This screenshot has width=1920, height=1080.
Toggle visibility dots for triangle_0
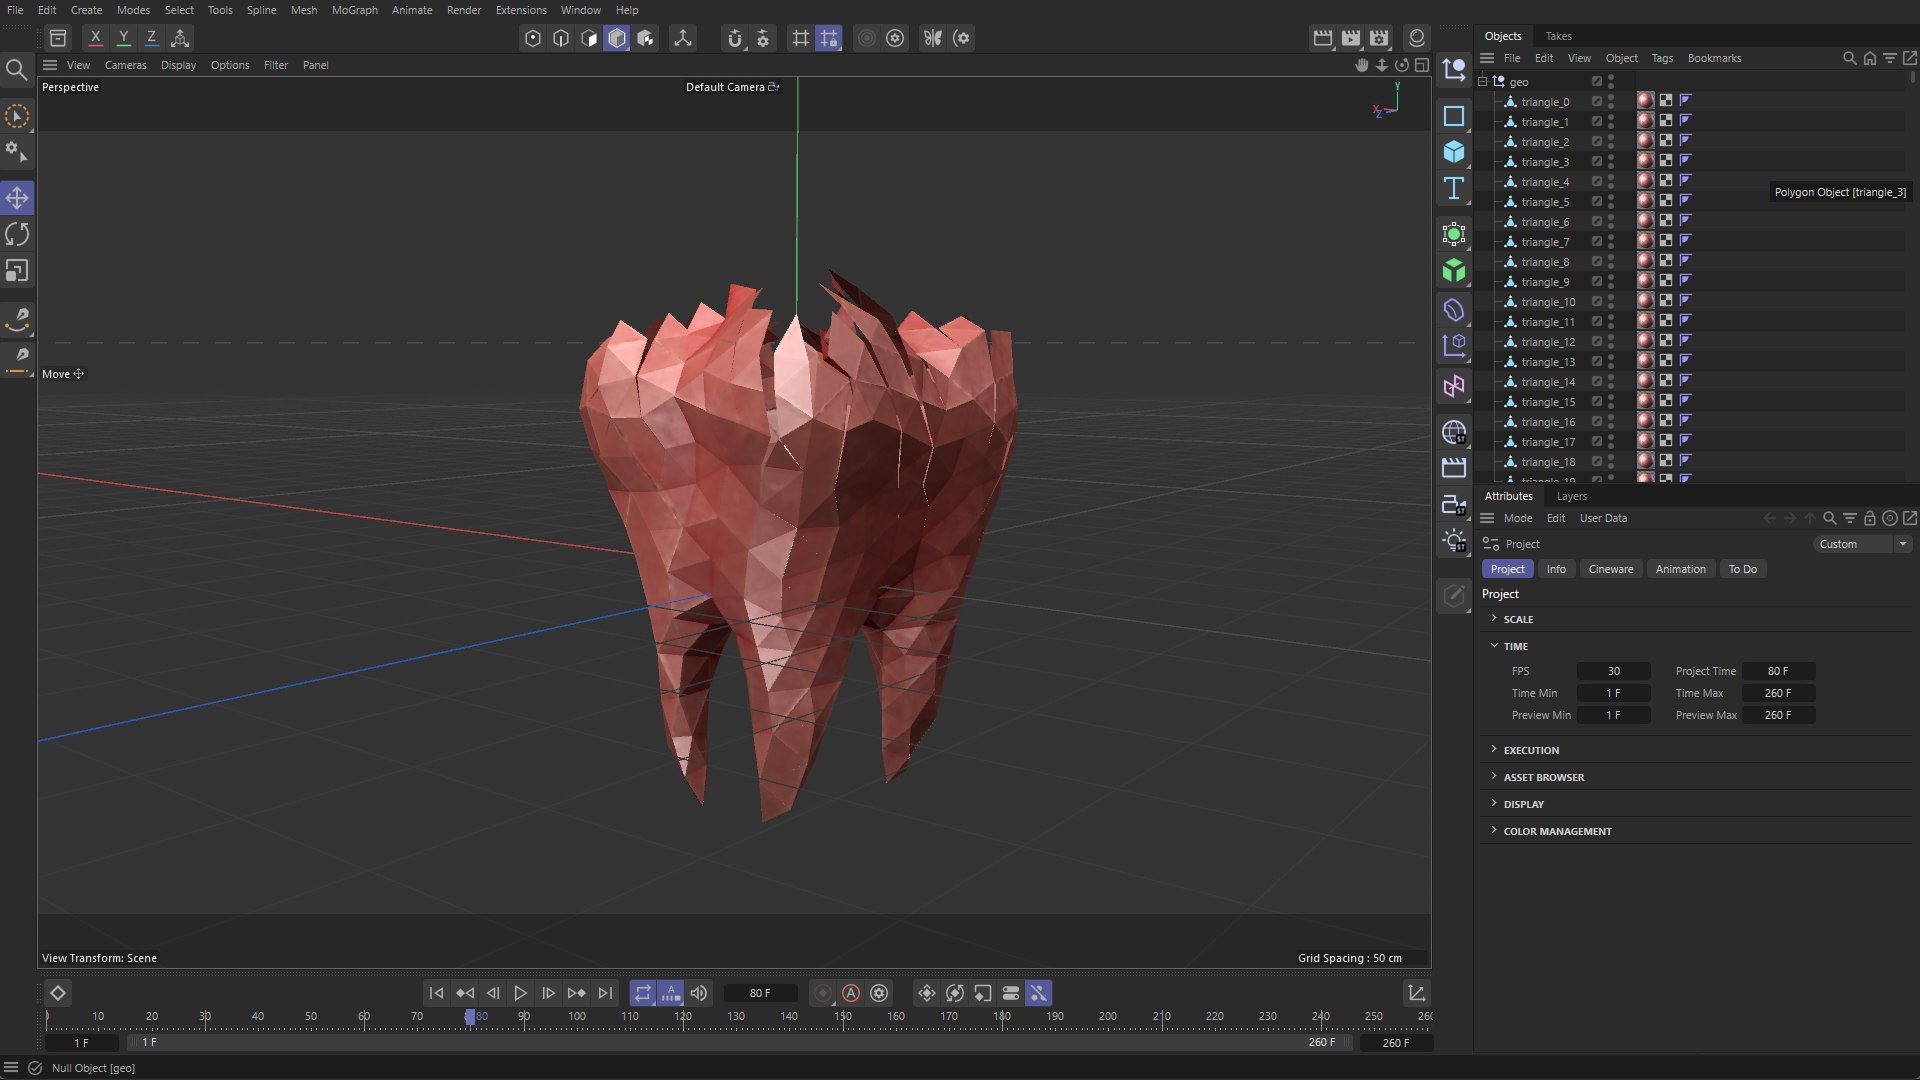coord(1610,102)
